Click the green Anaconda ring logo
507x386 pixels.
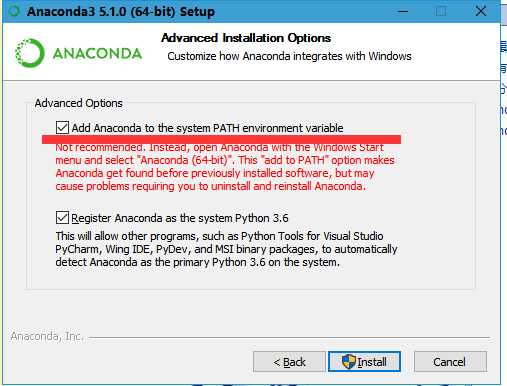click(30, 53)
